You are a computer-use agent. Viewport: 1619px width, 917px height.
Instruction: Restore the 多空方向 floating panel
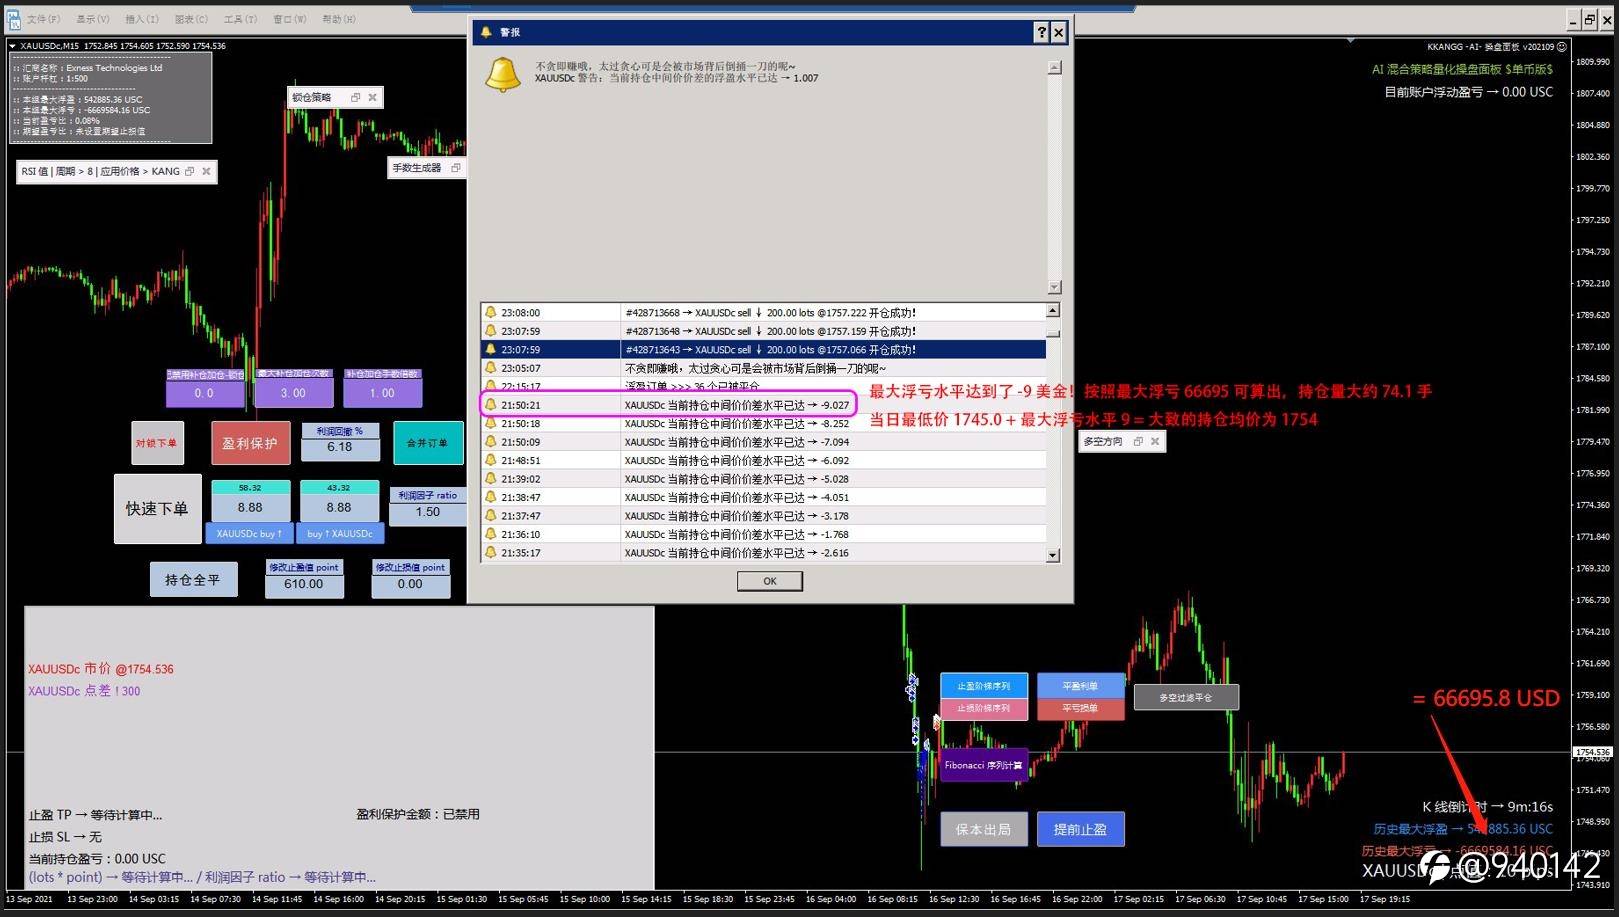pyautogui.click(x=1137, y=441)
